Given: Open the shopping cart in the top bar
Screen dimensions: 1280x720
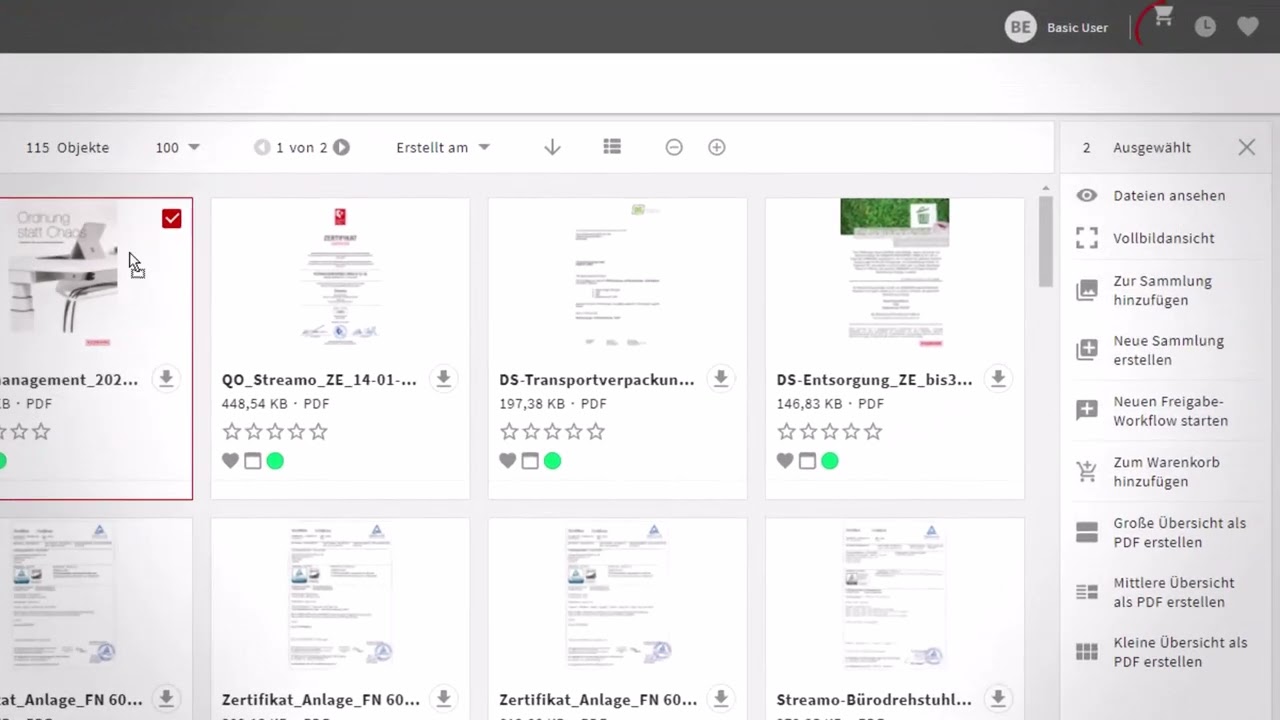Looking at the screenshot, I should coord(1163,18).
